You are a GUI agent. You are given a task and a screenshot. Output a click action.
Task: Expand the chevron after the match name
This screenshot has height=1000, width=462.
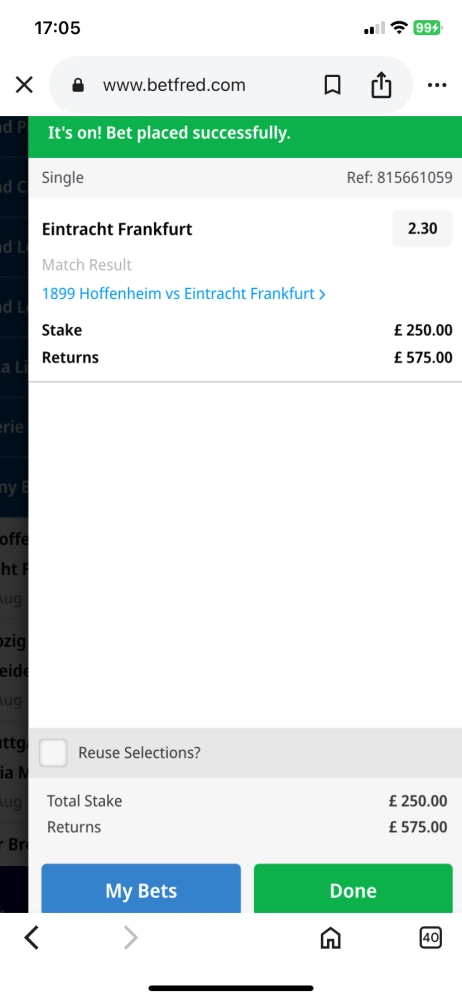(322, 294)
